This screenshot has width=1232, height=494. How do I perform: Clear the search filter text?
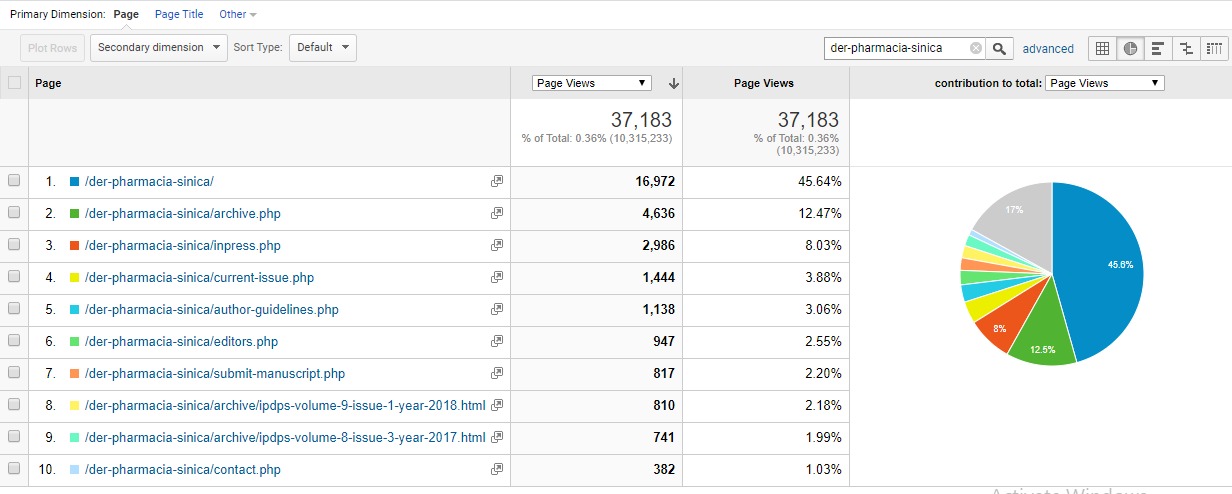976,48
